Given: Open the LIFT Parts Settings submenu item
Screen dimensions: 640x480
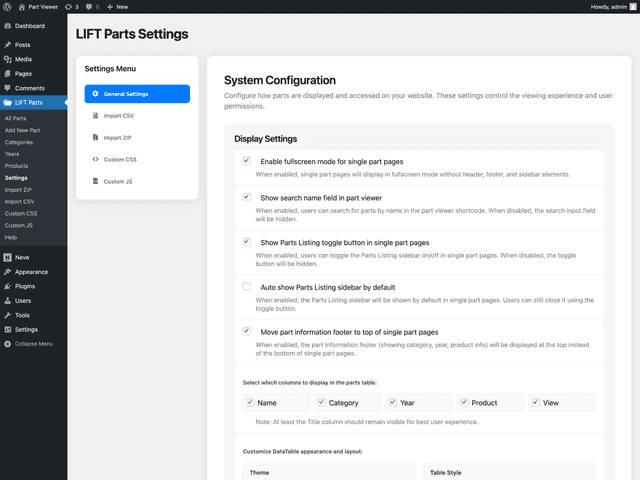Looking at the screenshot, I should click(16, 178).
